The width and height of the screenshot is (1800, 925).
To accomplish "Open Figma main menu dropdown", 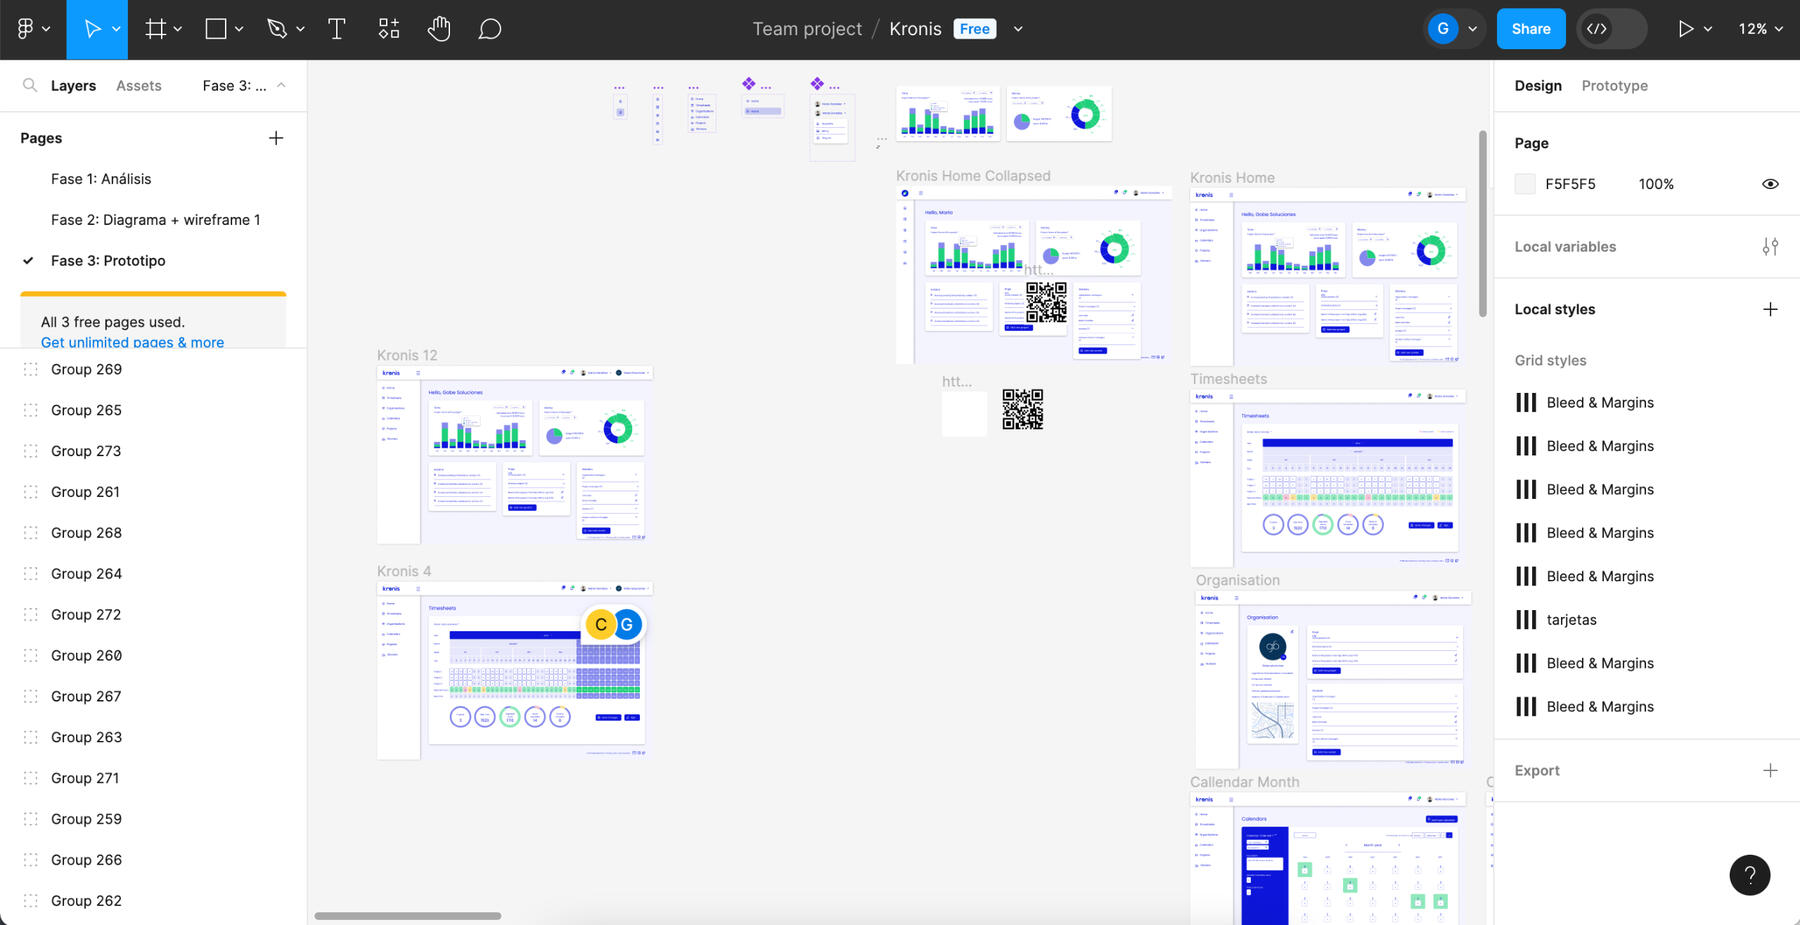I will [x=33, y=29].
